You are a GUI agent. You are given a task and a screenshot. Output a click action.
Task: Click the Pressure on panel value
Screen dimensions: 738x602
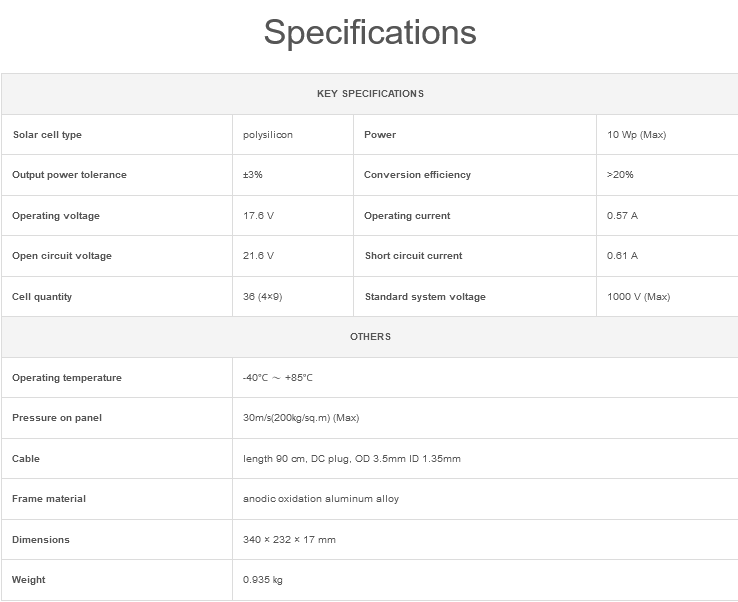301,417
